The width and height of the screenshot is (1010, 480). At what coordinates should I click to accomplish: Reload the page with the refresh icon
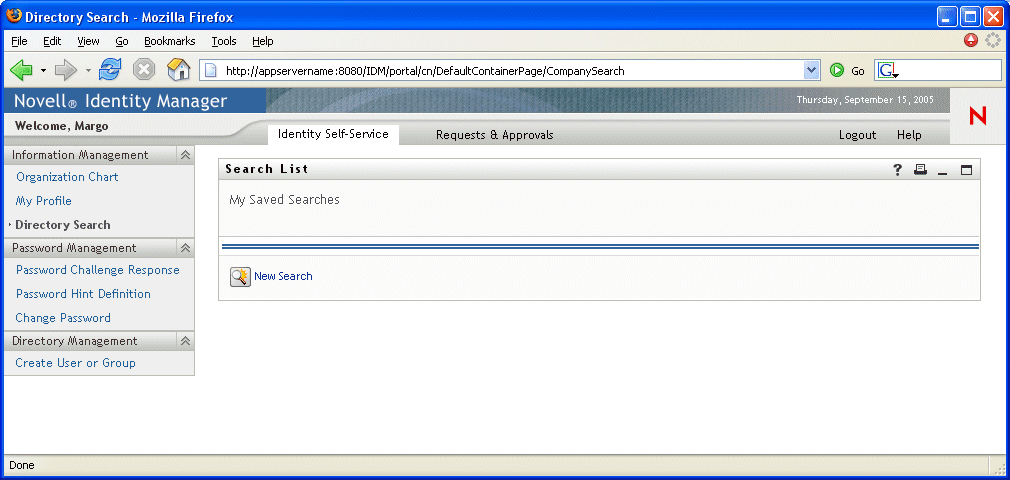110,70
